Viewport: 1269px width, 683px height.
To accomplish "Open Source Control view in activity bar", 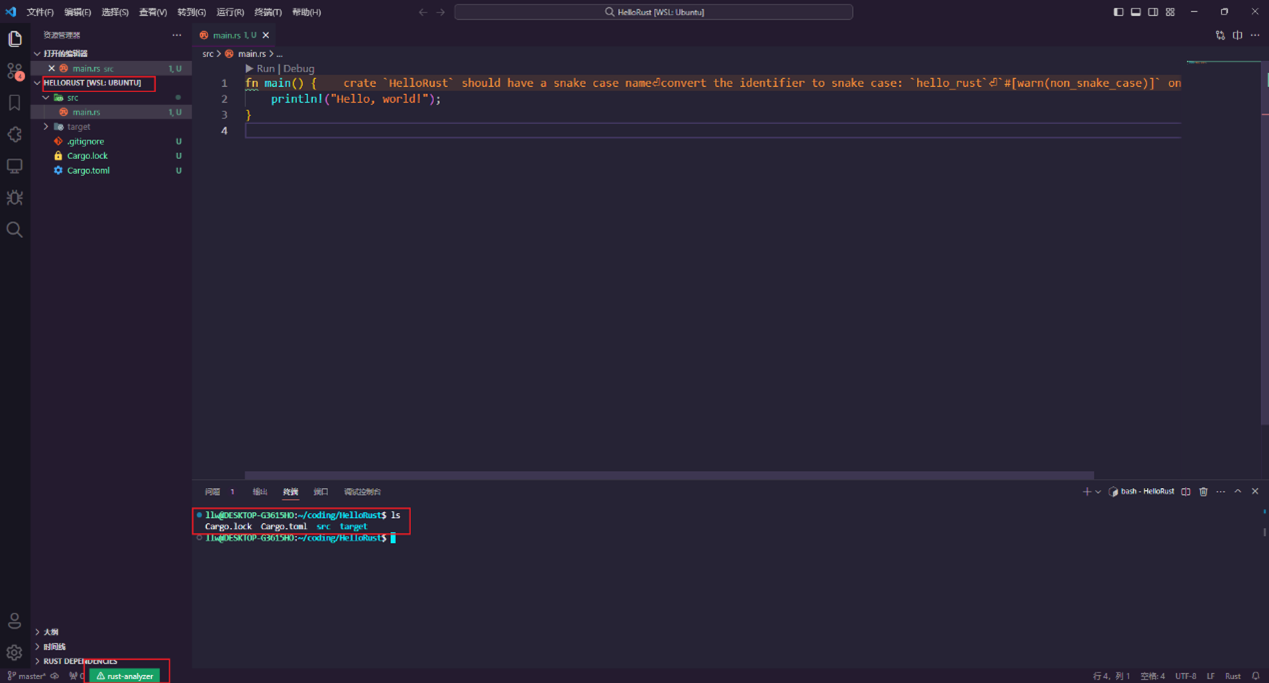I will click(15, 71).
